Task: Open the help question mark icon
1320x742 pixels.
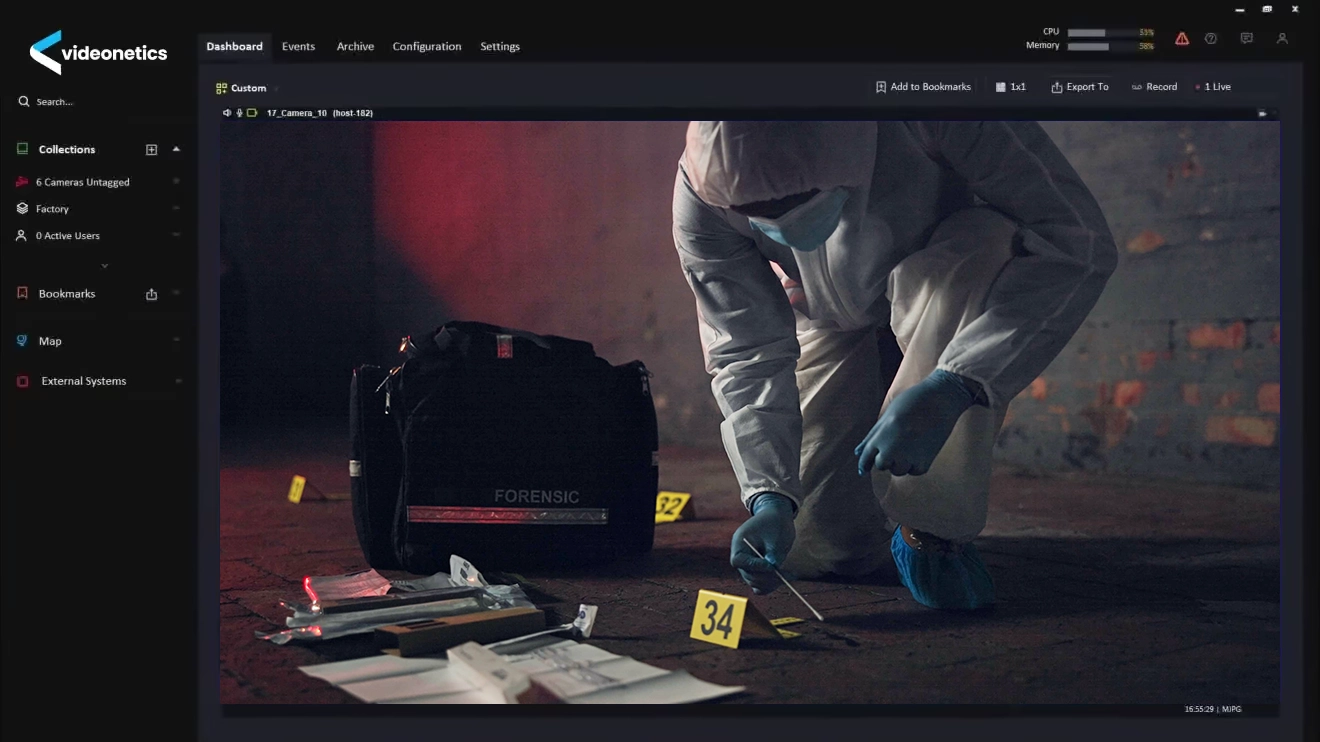Action: (x=1211, y=39)
